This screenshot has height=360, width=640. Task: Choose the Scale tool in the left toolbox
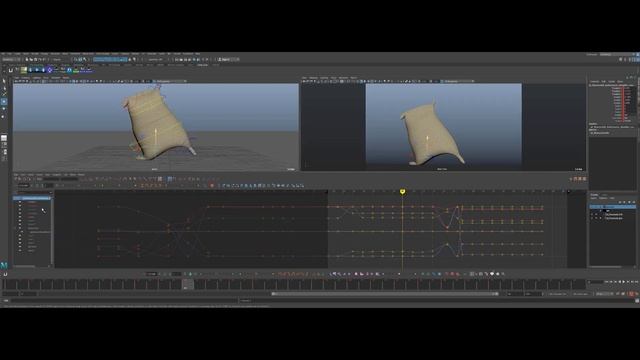(4, 116)
